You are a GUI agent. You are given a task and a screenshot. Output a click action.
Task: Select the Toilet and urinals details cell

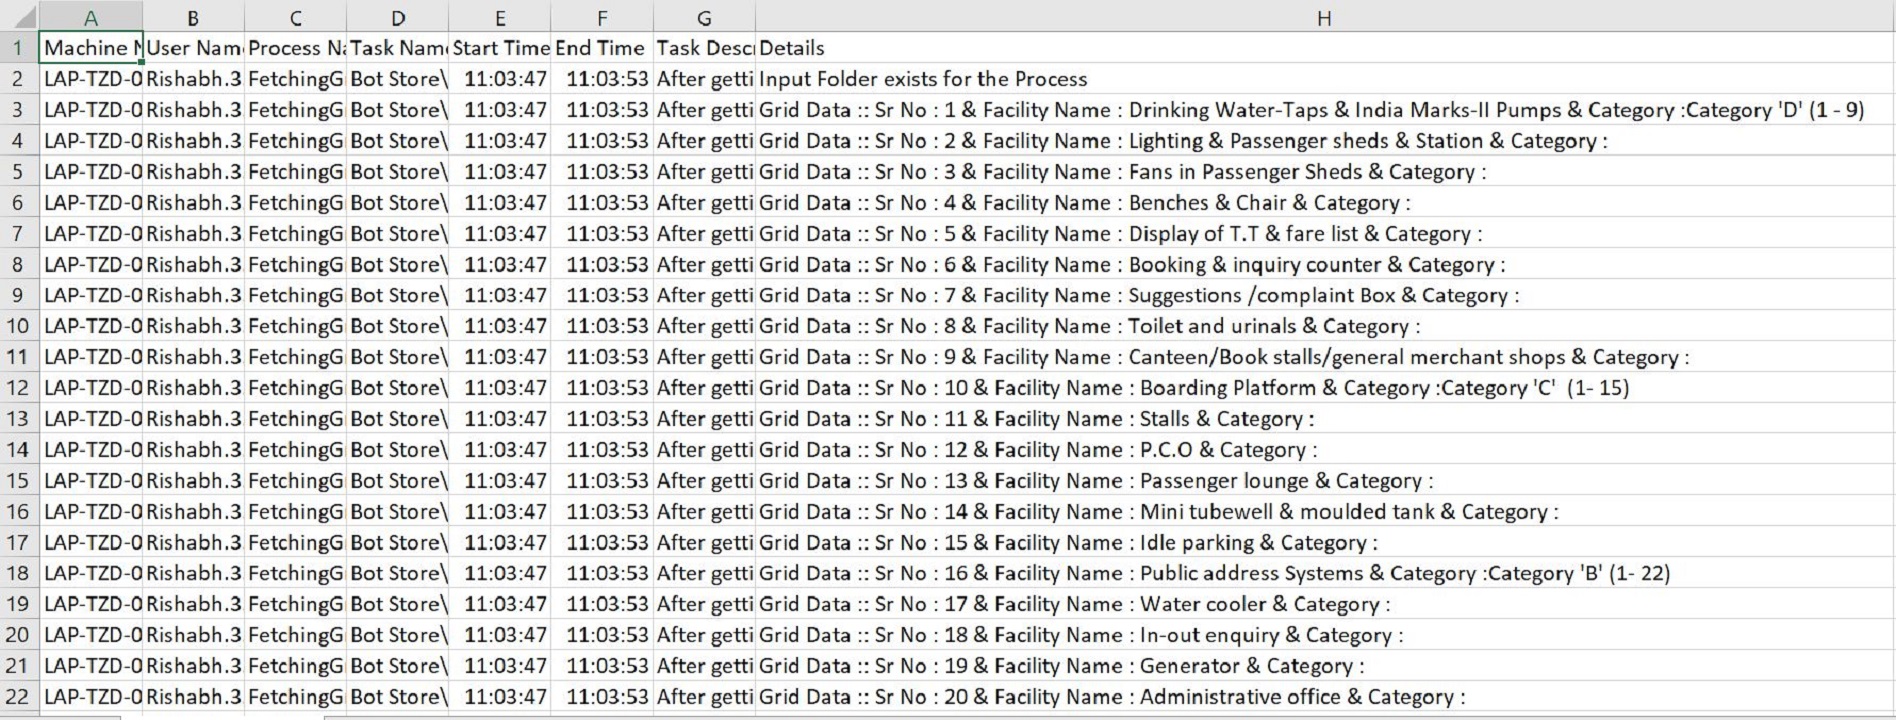point(1324,326)
